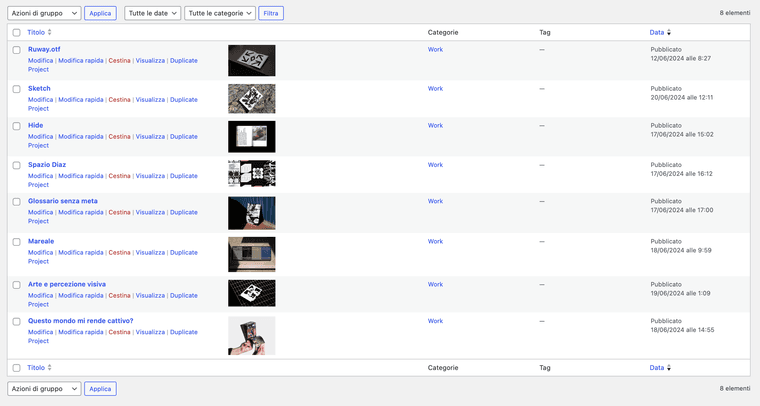Open the Ruway.otf featured image thumbnail
The image size is (760, 406).
tap(251, 61)
